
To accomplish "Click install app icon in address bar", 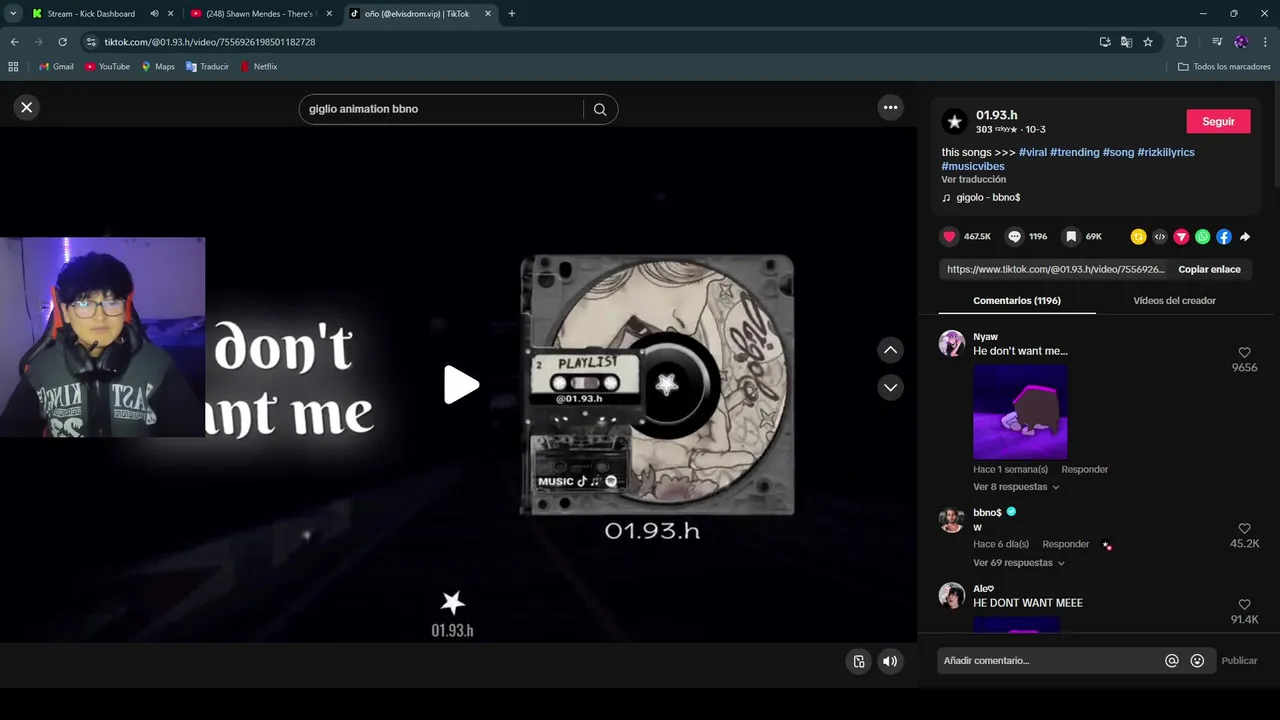I will click(1104, 42).
